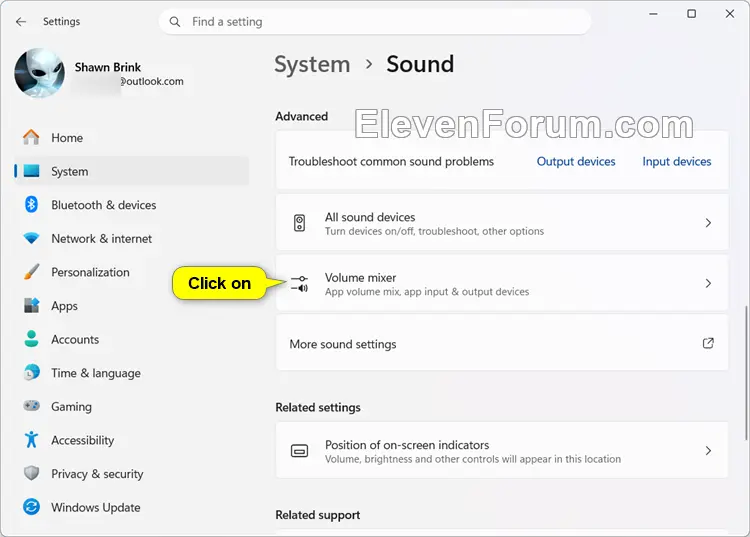The width and height of the screenshot is (750, 537).
Task: Click the Volume mixer sliders icon
Action: 299,284
